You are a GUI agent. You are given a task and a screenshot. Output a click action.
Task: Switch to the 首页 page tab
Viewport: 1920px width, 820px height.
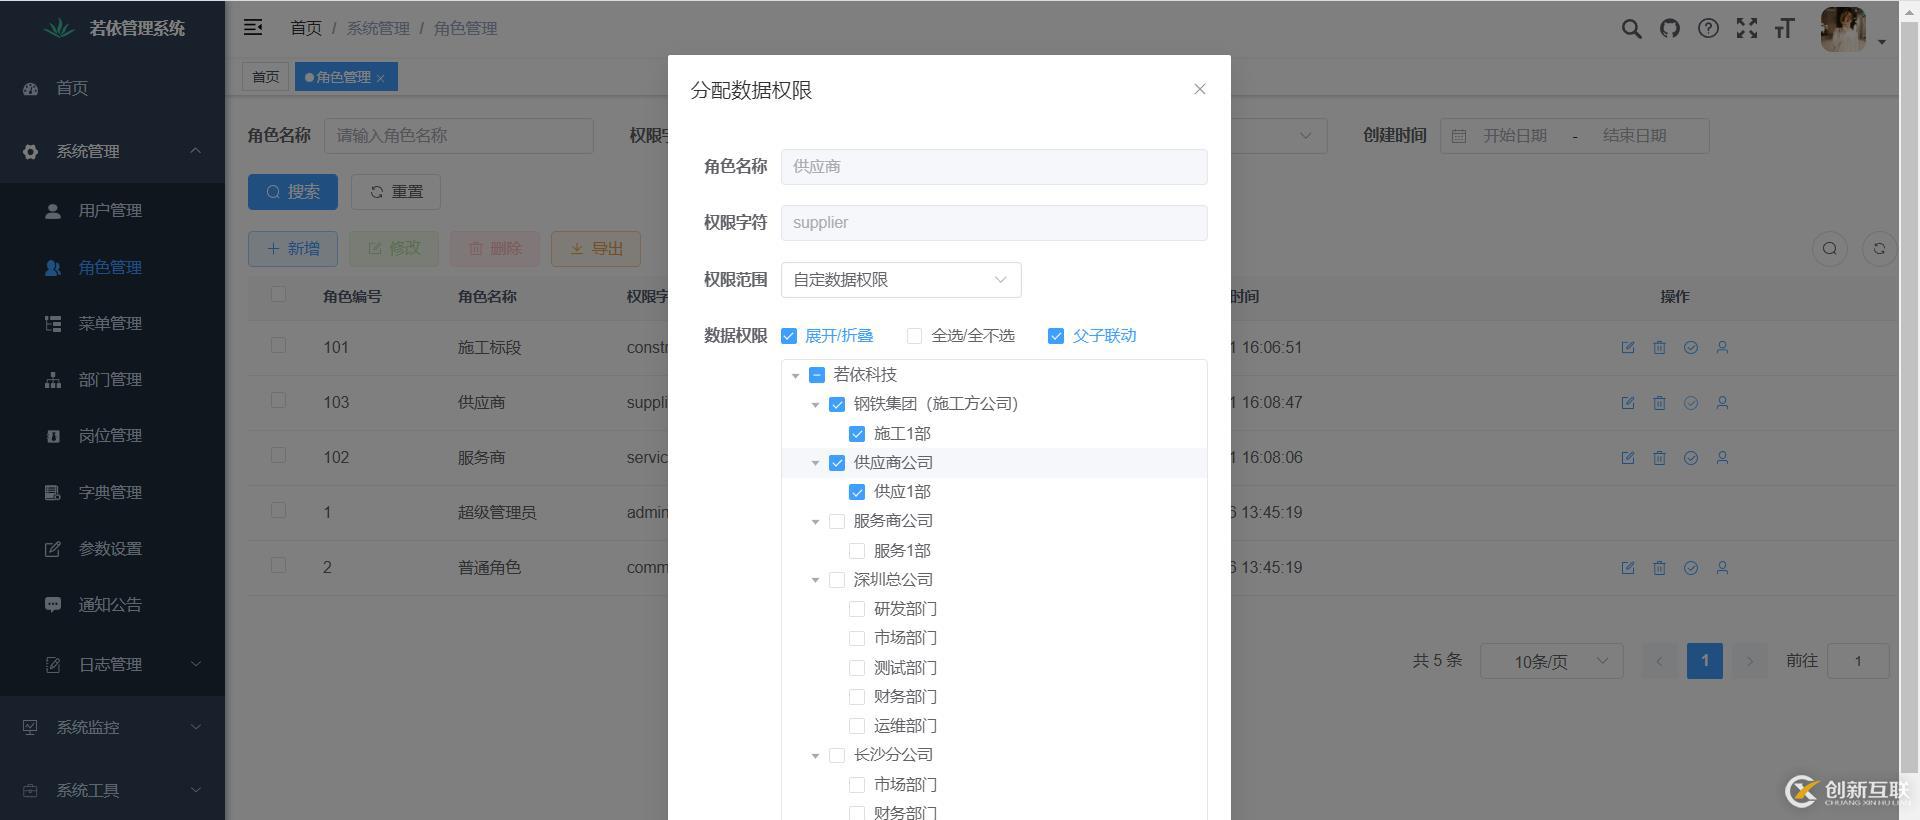coord(265,77)
